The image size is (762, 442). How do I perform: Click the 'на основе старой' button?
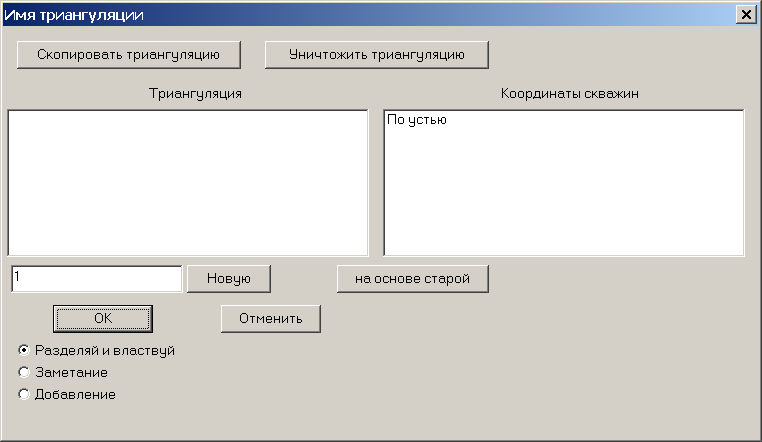pos(413,279)
